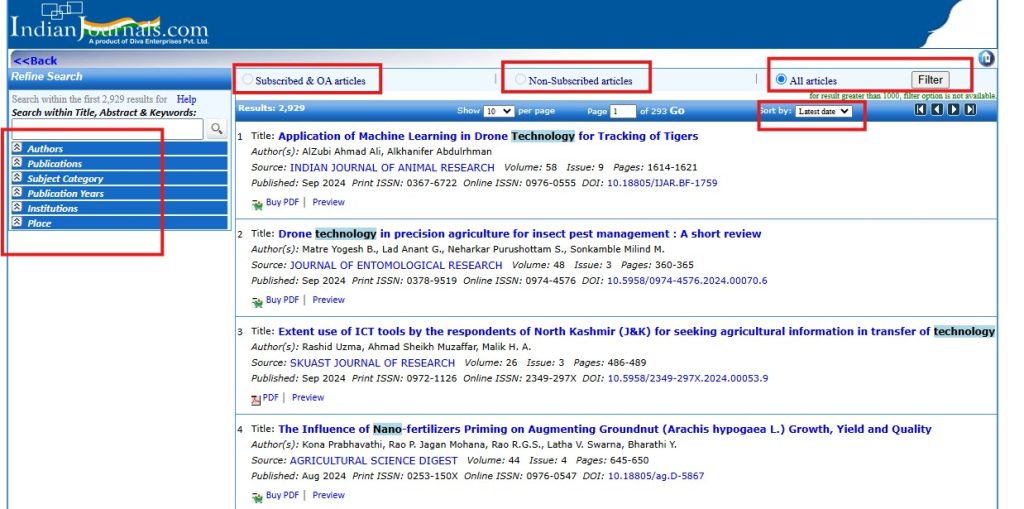This screenshot has height=509, width=1024.
Task: Open the Show per page dropdown
Action: pos(499,111)
